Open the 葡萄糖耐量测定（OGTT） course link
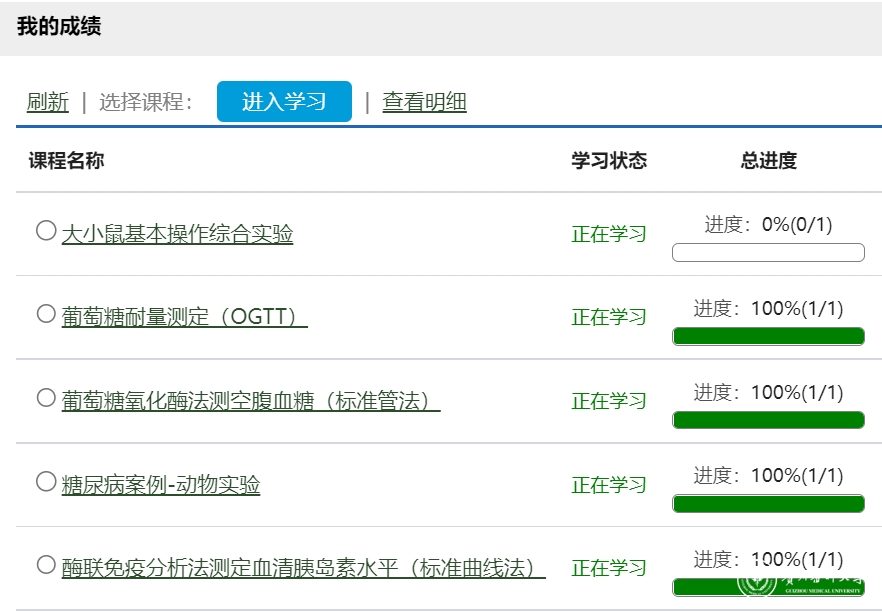This screenshot has height=612, width=882. [x=184, y=317]
